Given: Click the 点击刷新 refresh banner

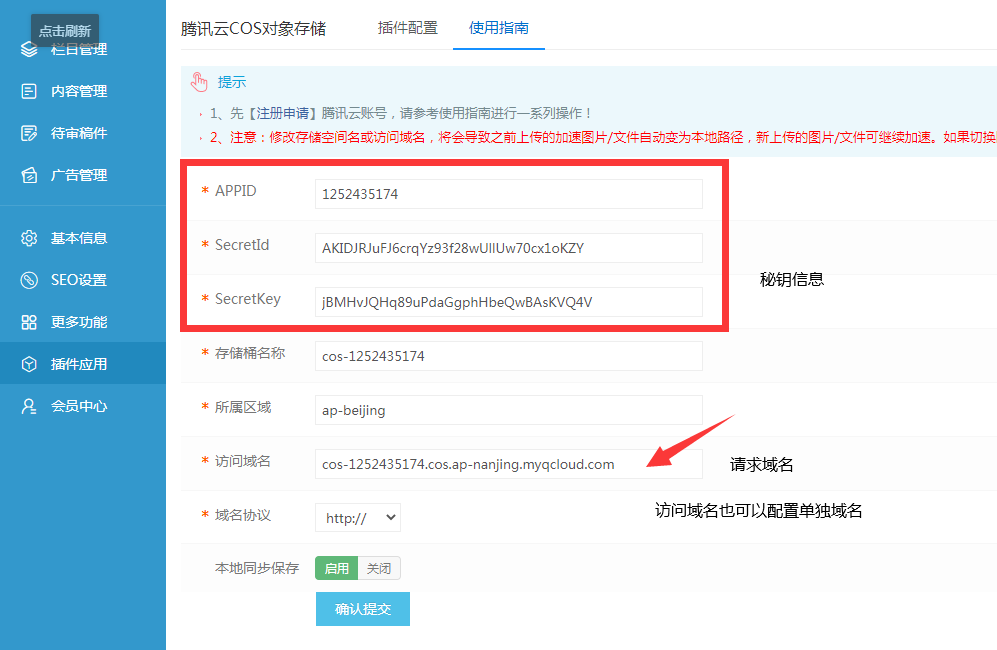Looking at the screenshot, I should (65, 30).
